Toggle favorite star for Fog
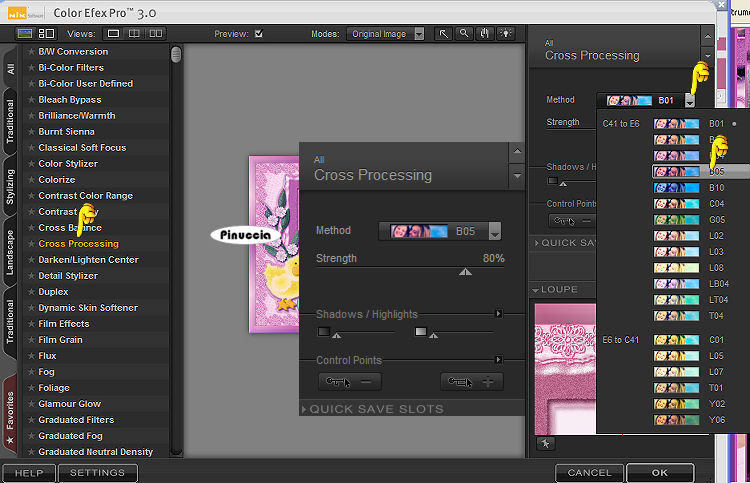This screenshot has height=483, width=750. (31, 372)
